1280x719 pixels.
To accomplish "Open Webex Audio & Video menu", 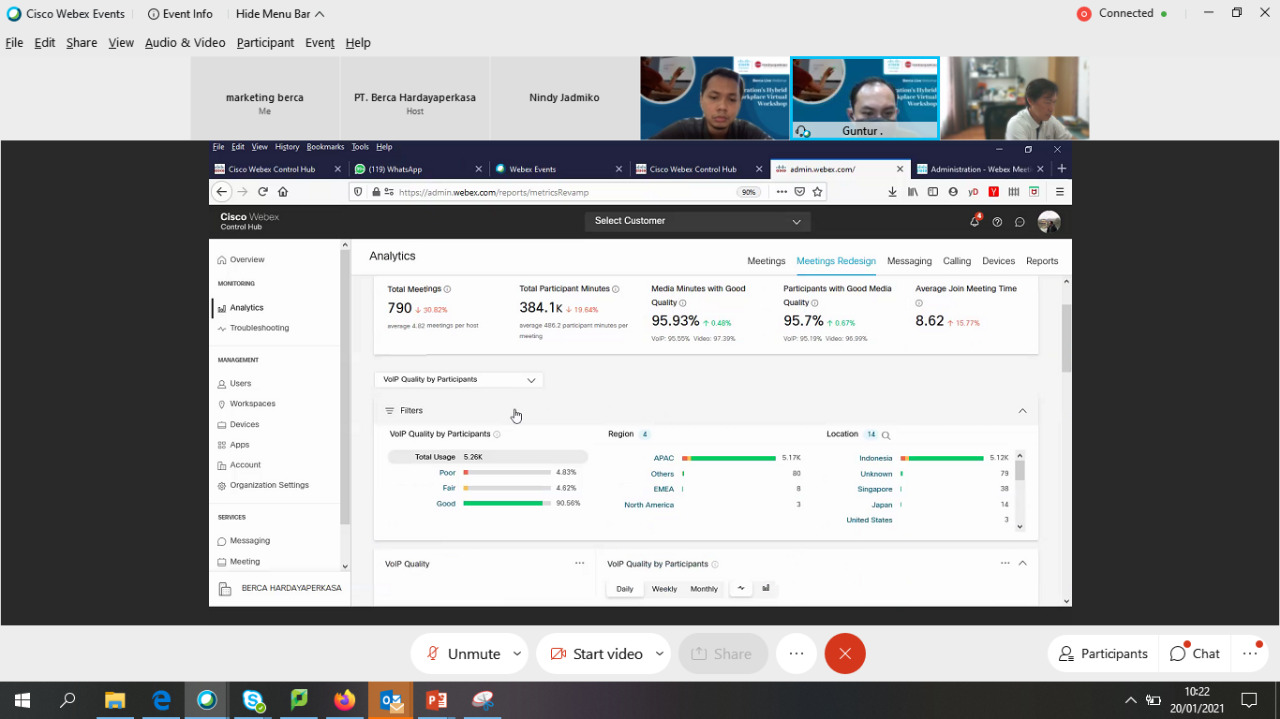I will coord(185,43).
